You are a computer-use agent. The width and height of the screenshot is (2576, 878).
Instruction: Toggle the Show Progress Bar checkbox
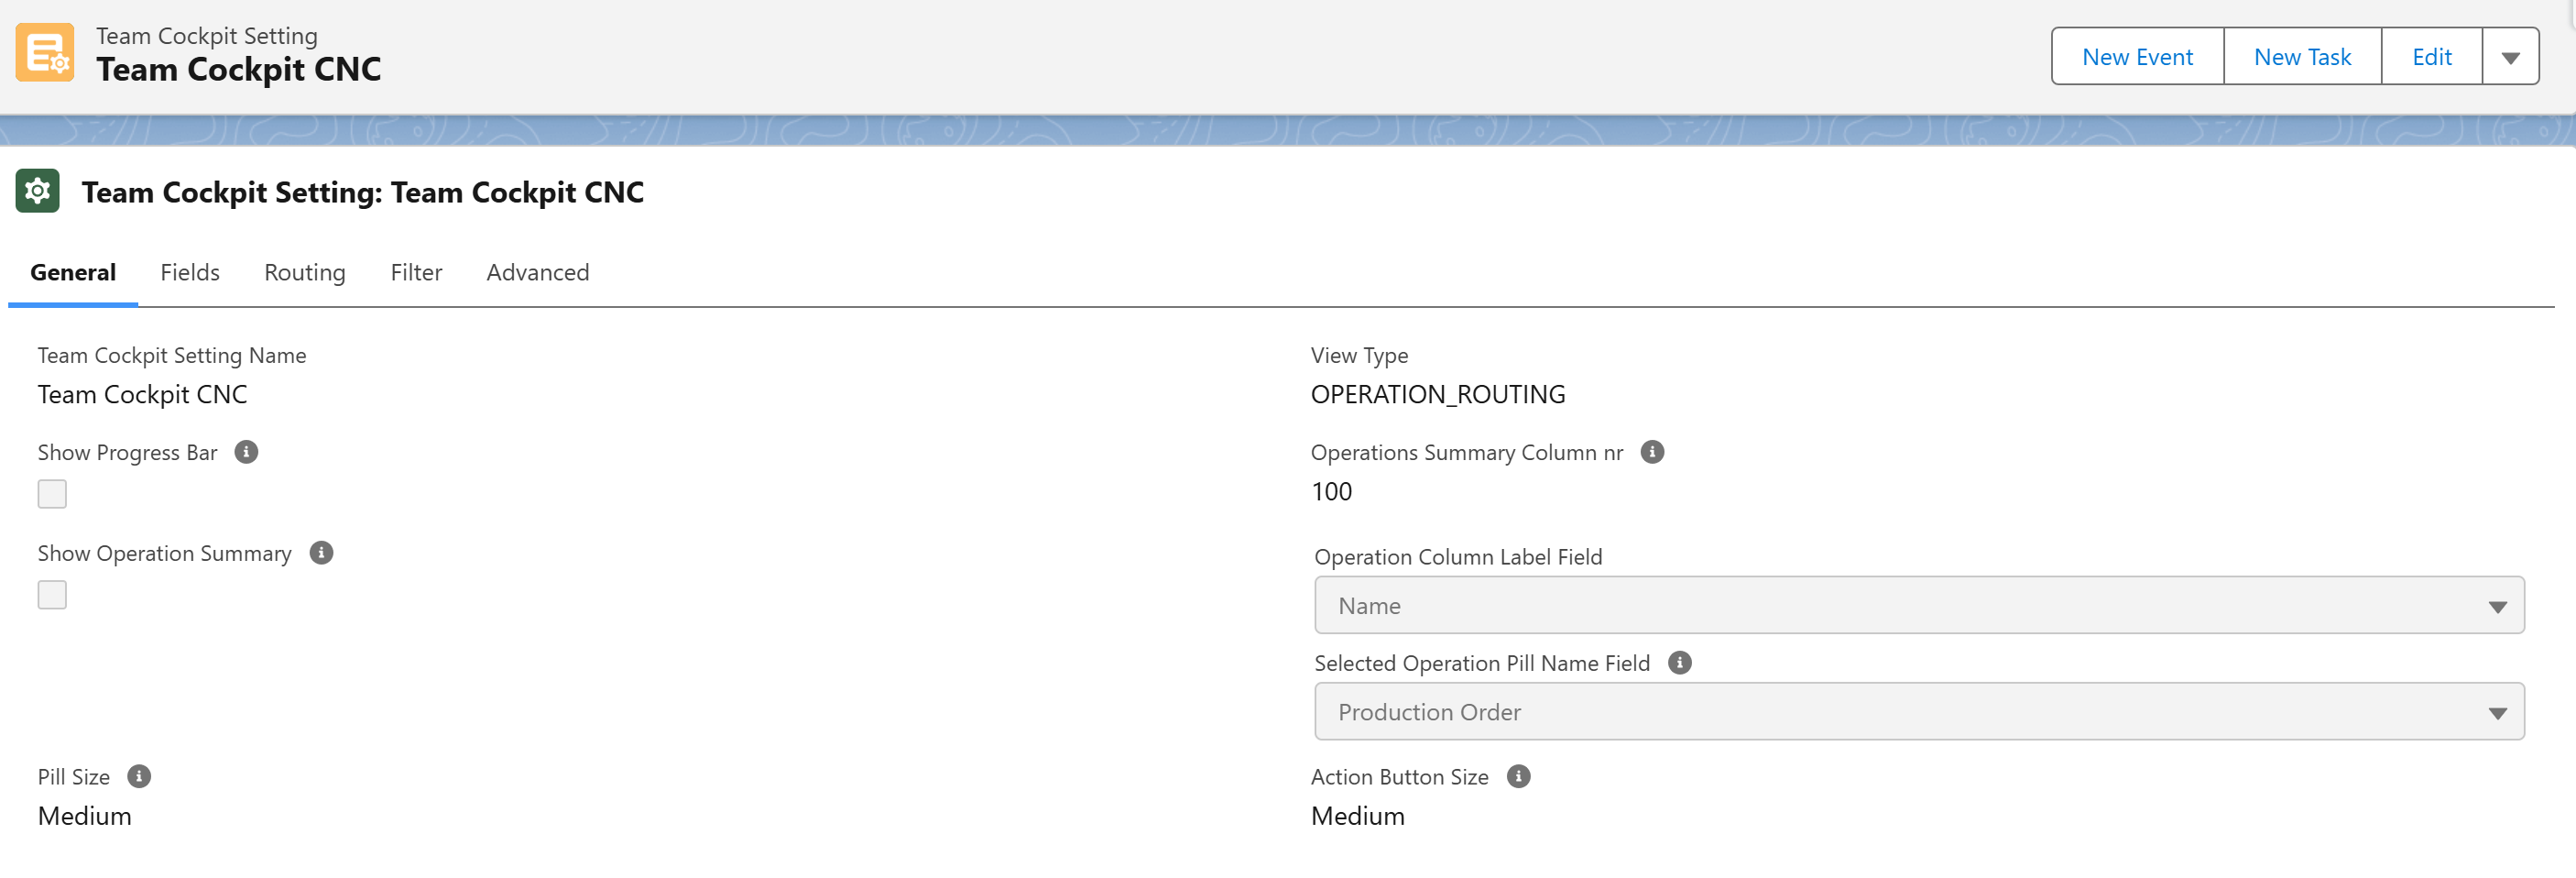coord(52,494)
